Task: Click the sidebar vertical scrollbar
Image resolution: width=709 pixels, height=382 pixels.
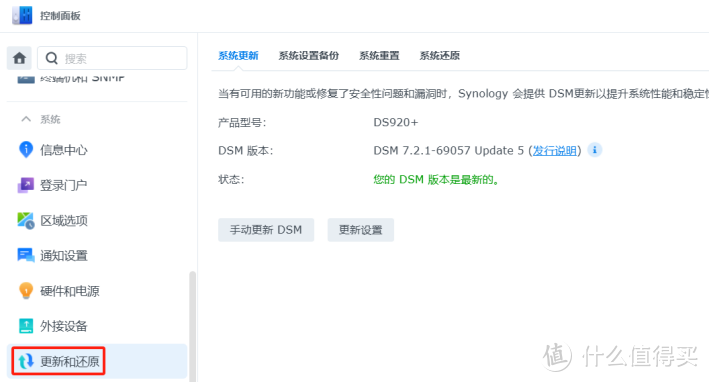Action: pyautogui.click(x=192, y=325)
